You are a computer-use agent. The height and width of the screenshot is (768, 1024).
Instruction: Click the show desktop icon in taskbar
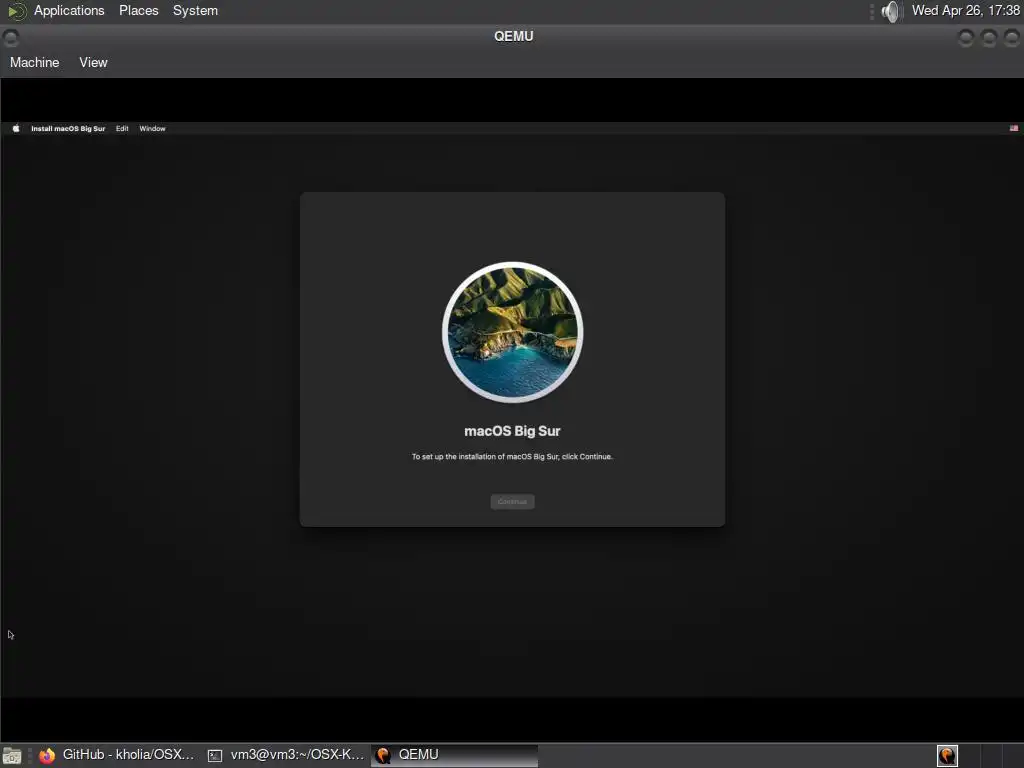click(x=12, y=756)
